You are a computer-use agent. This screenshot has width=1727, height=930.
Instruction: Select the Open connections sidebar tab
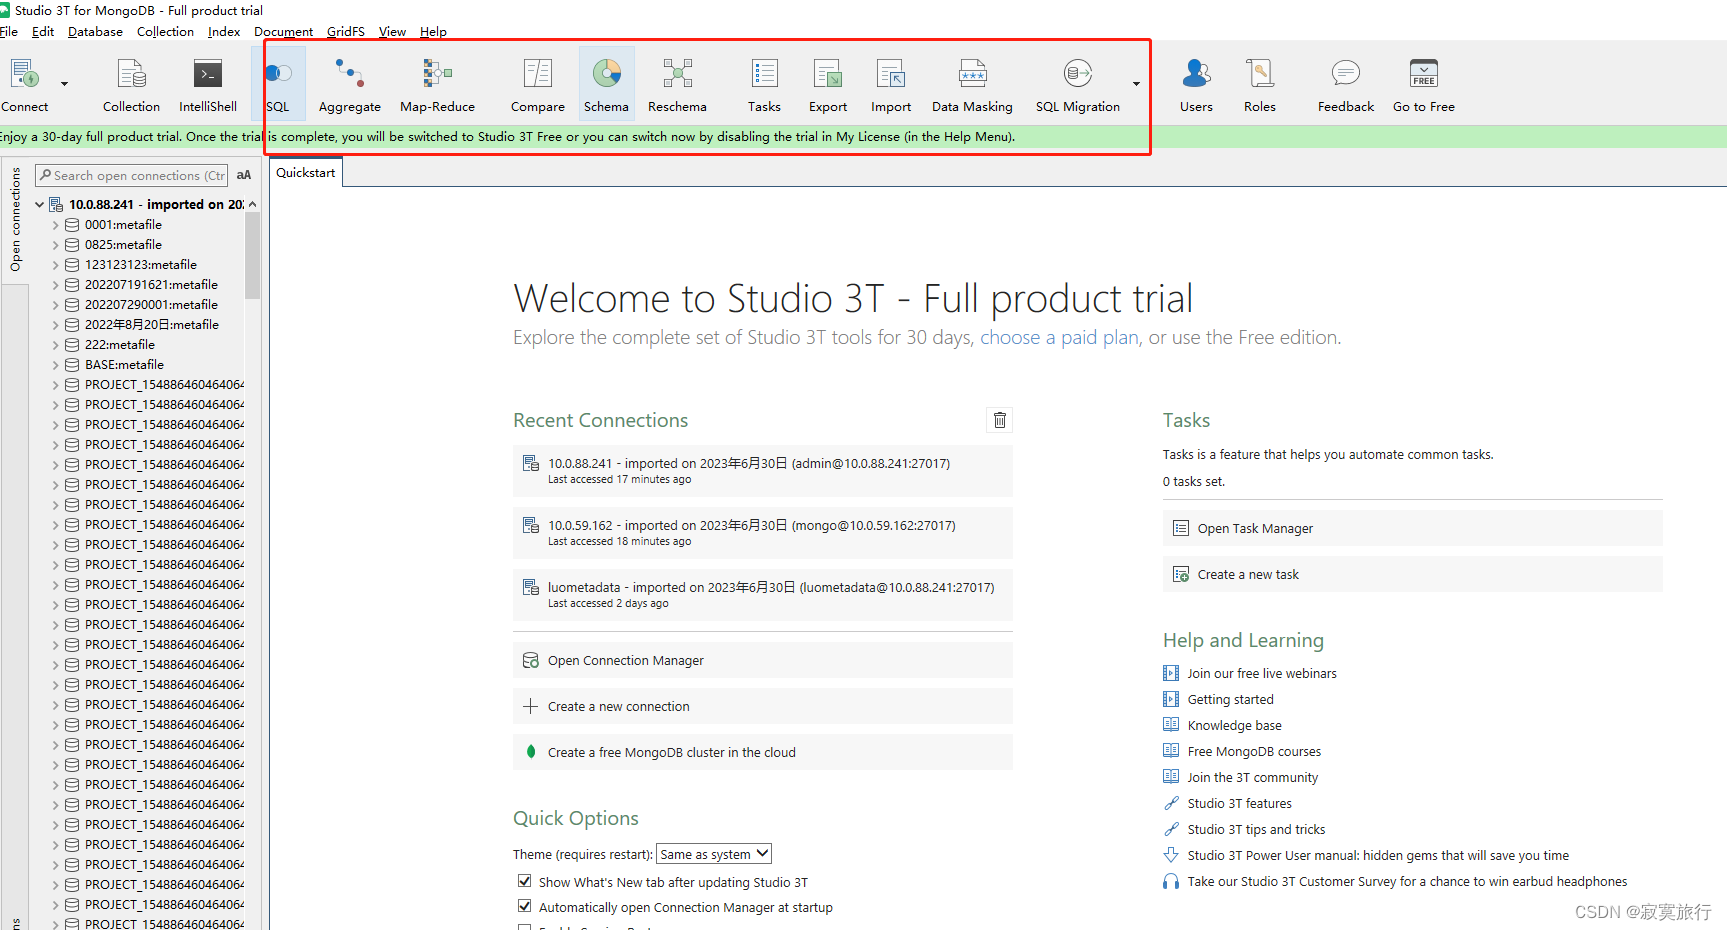point(15,220)
